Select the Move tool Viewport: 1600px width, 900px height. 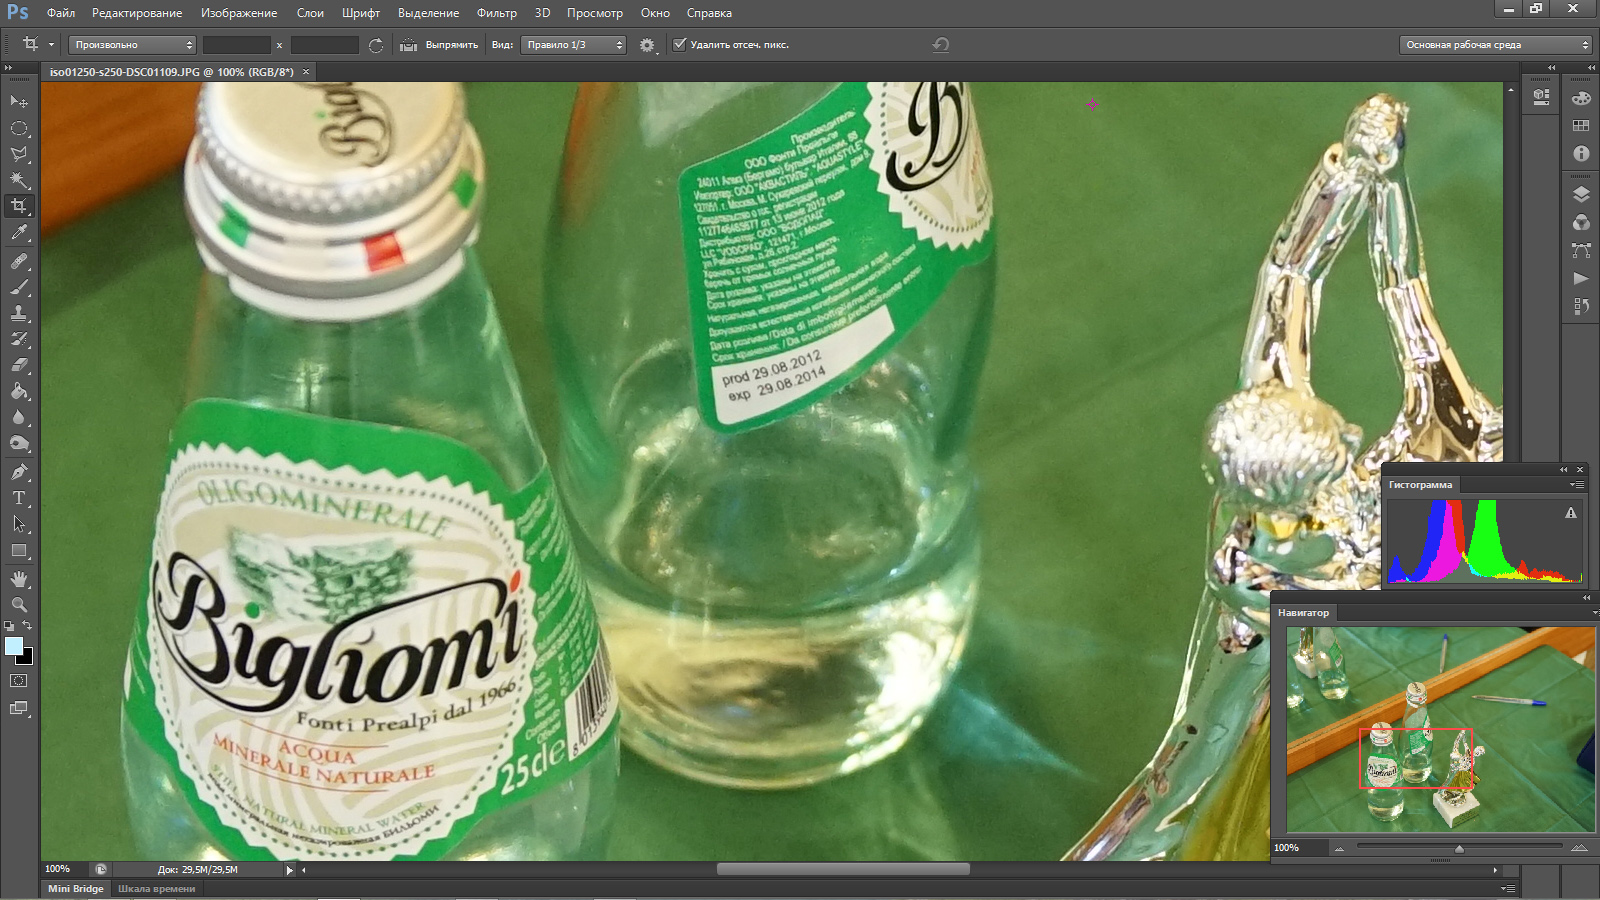tap(19, 101)
